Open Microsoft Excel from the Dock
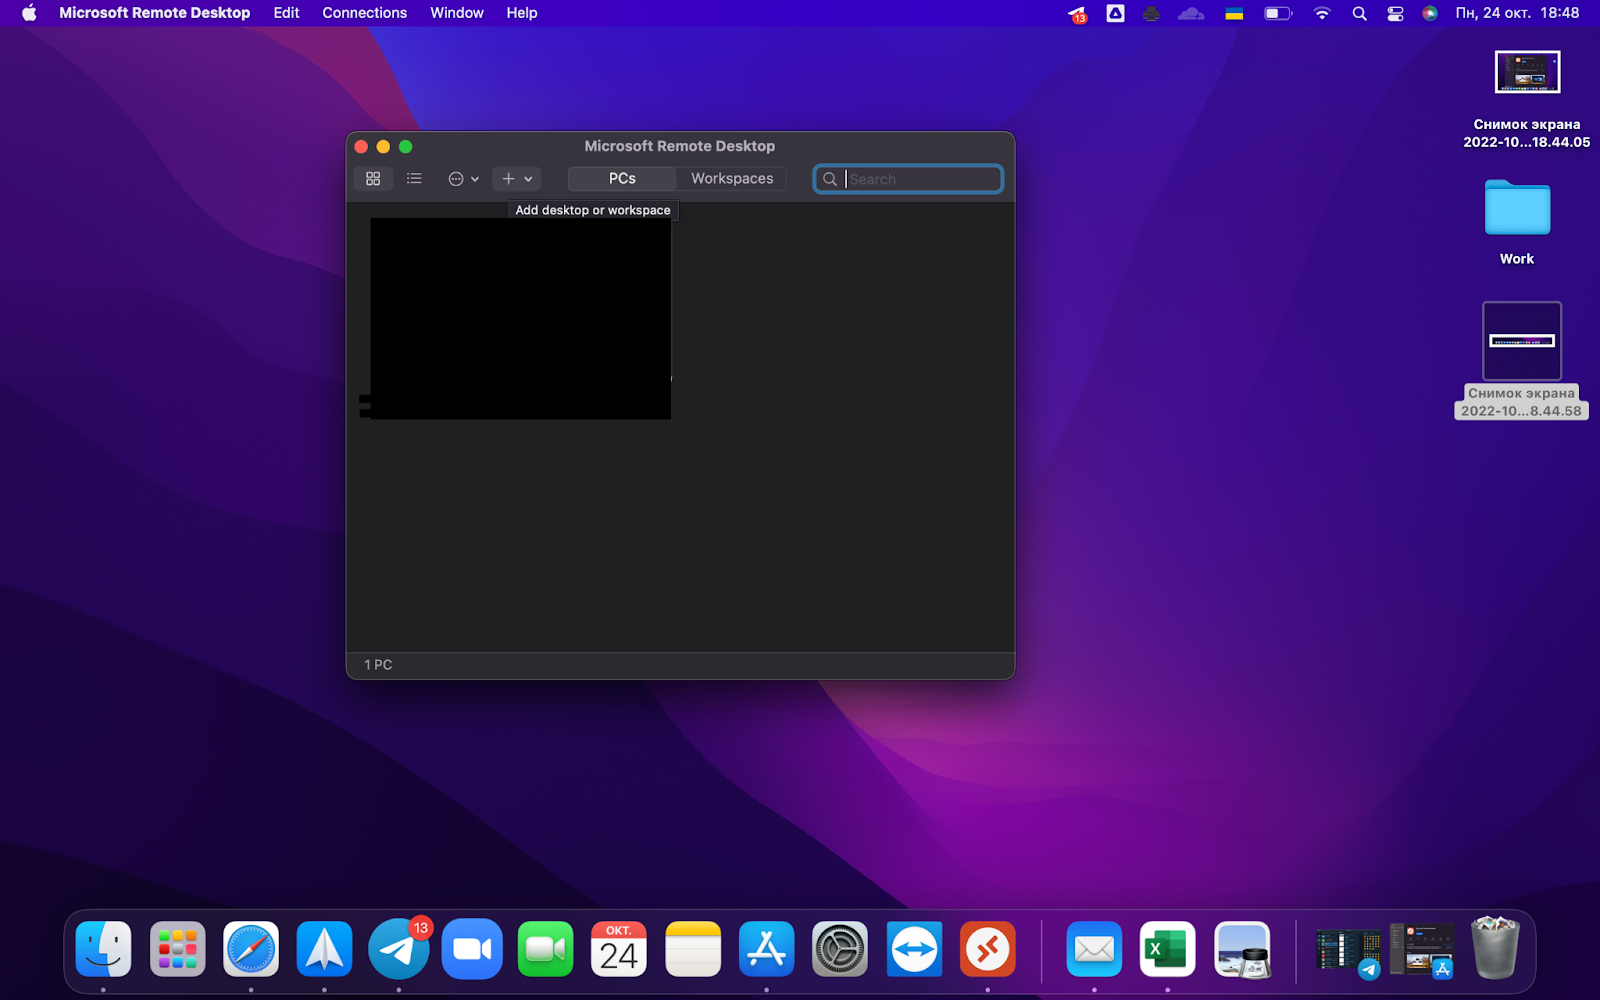 pos(1167,949)
